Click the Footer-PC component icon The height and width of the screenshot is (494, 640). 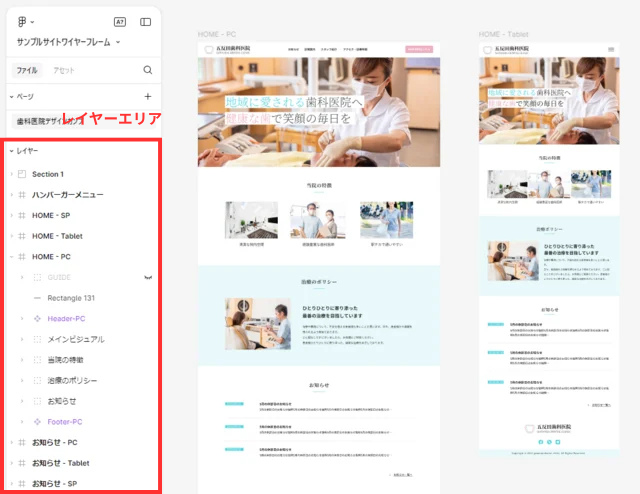[x=38, y=422]
